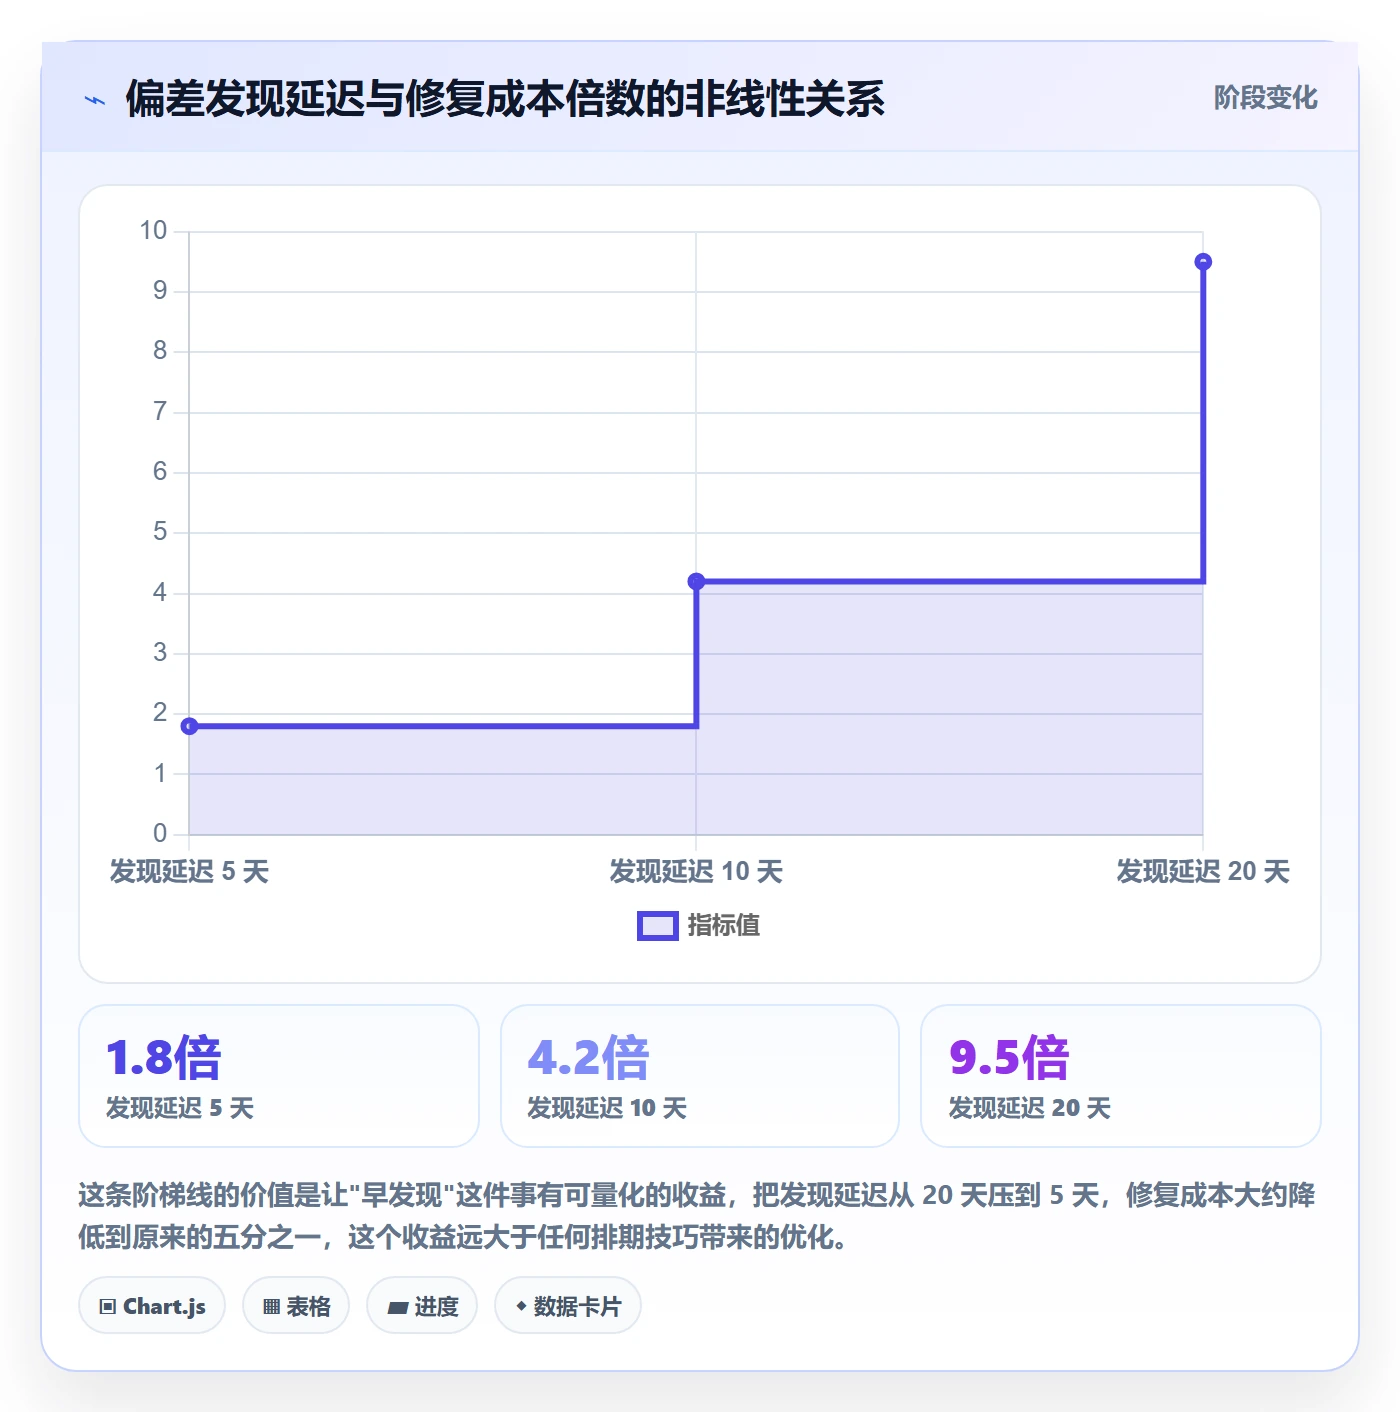Click the x-axis label 发现延迟 10 天

[696, 872]
